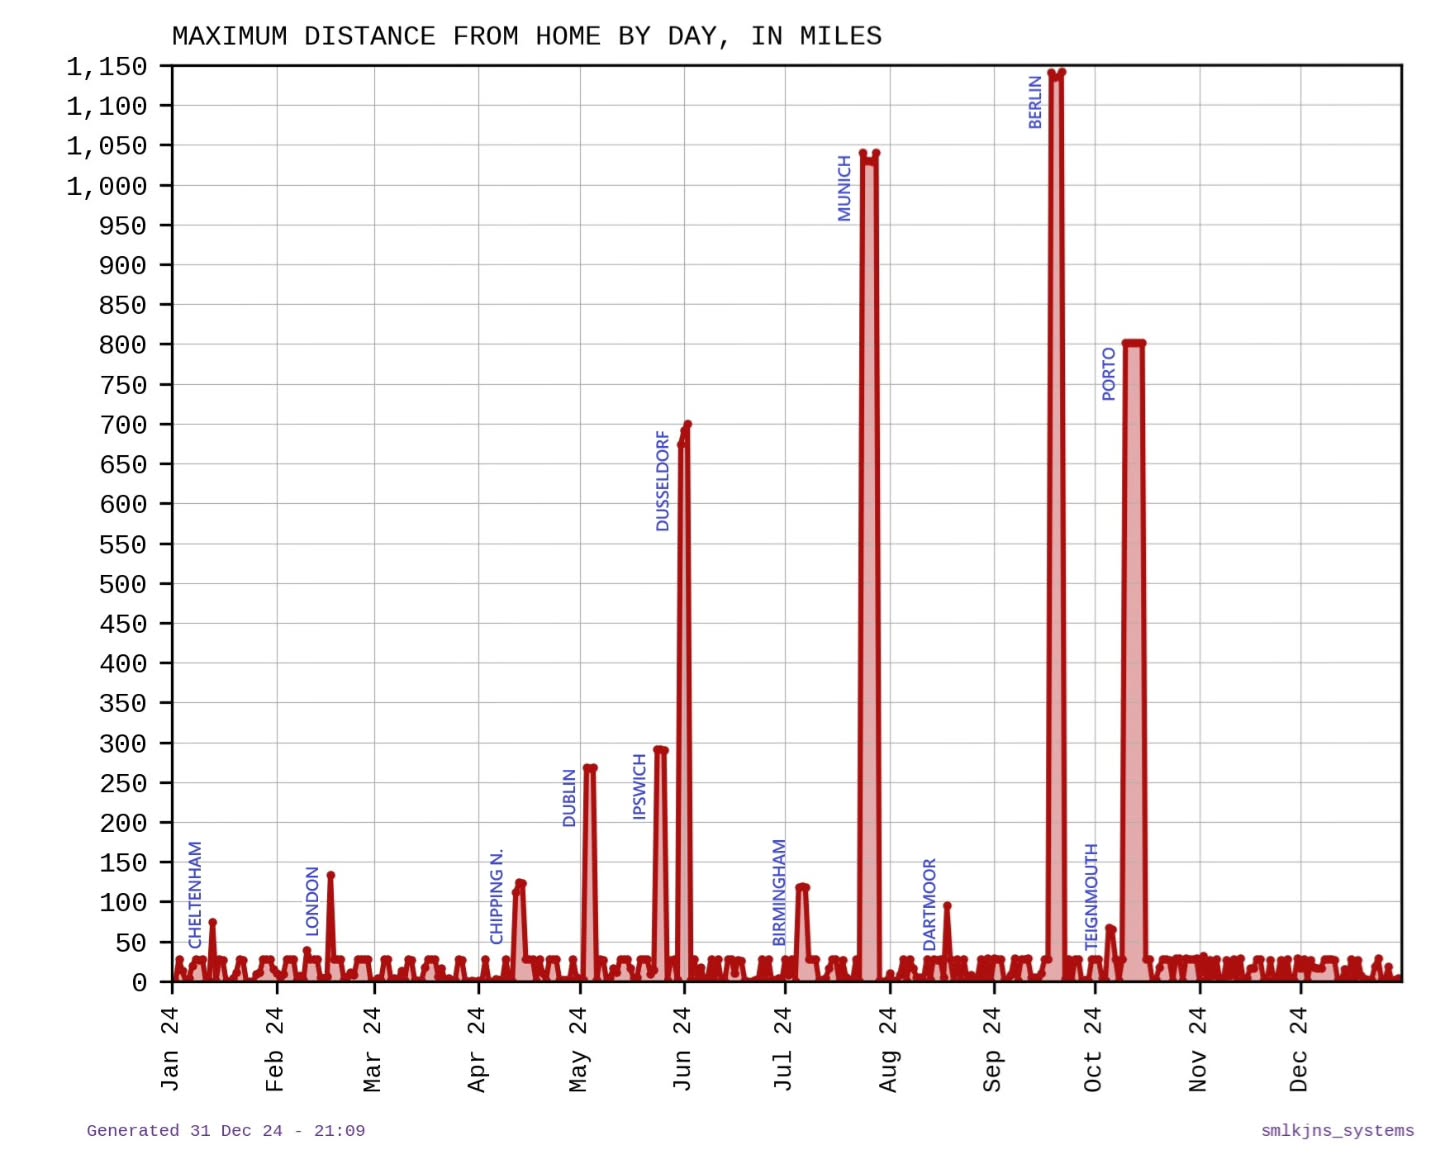Click the PORTO trip label

[x=1108, y=374]
